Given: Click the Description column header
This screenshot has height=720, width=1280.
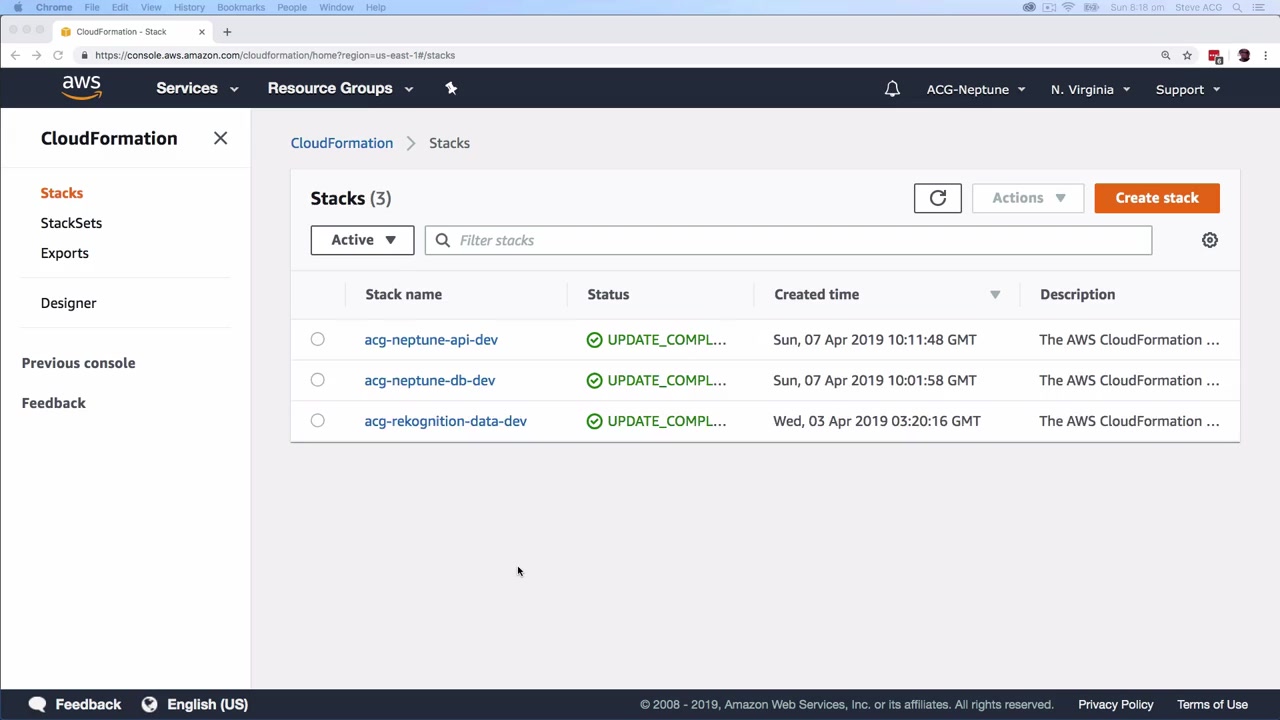Looking at the screenshot, I should tap(1077, 294).
